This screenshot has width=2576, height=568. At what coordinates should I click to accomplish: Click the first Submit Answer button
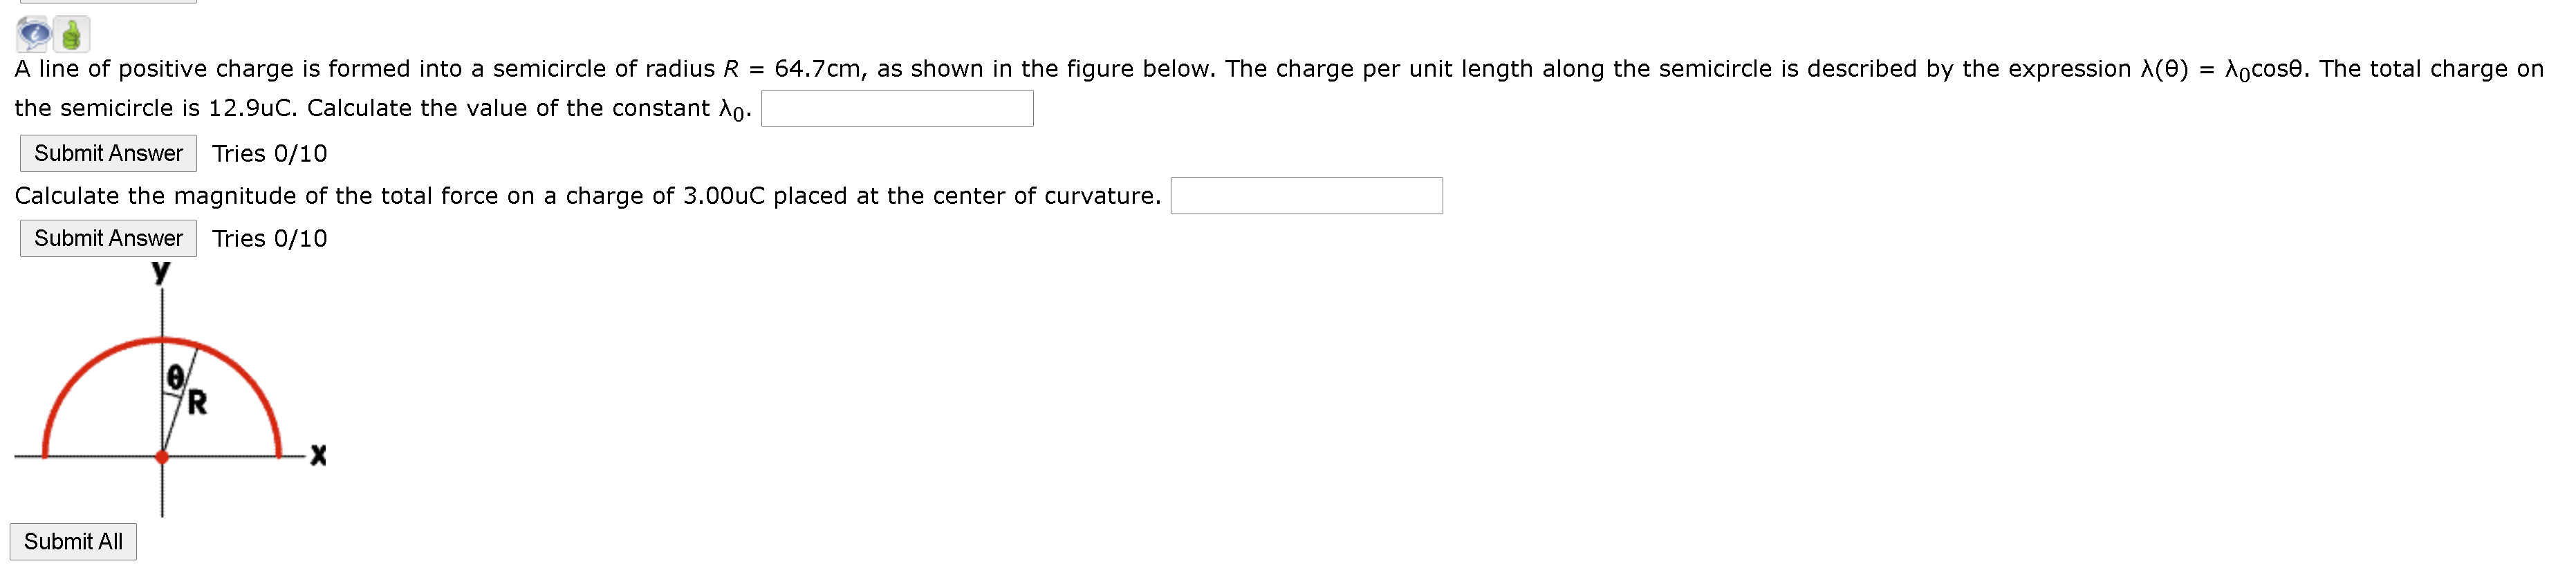pos(107,153)
